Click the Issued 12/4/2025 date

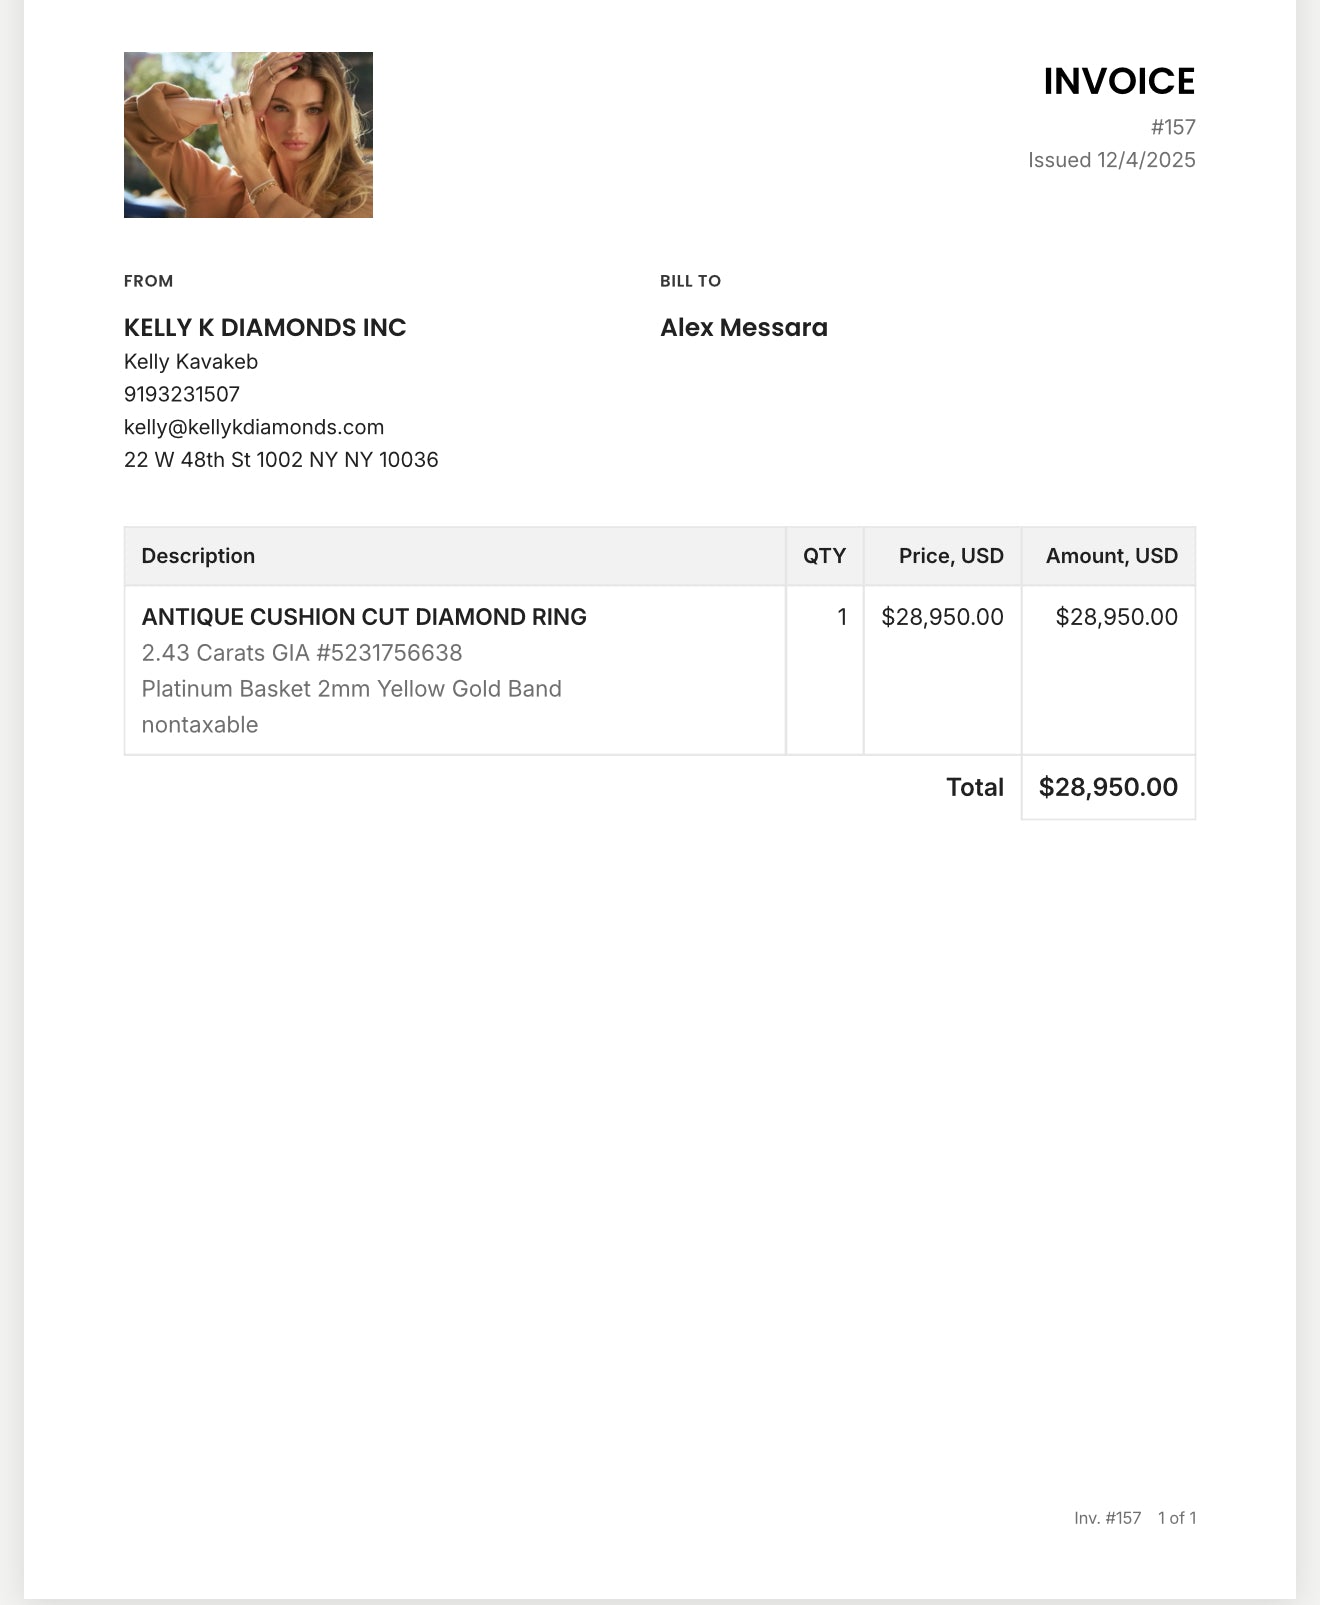pyautogui.click(x=1111, y=160)
